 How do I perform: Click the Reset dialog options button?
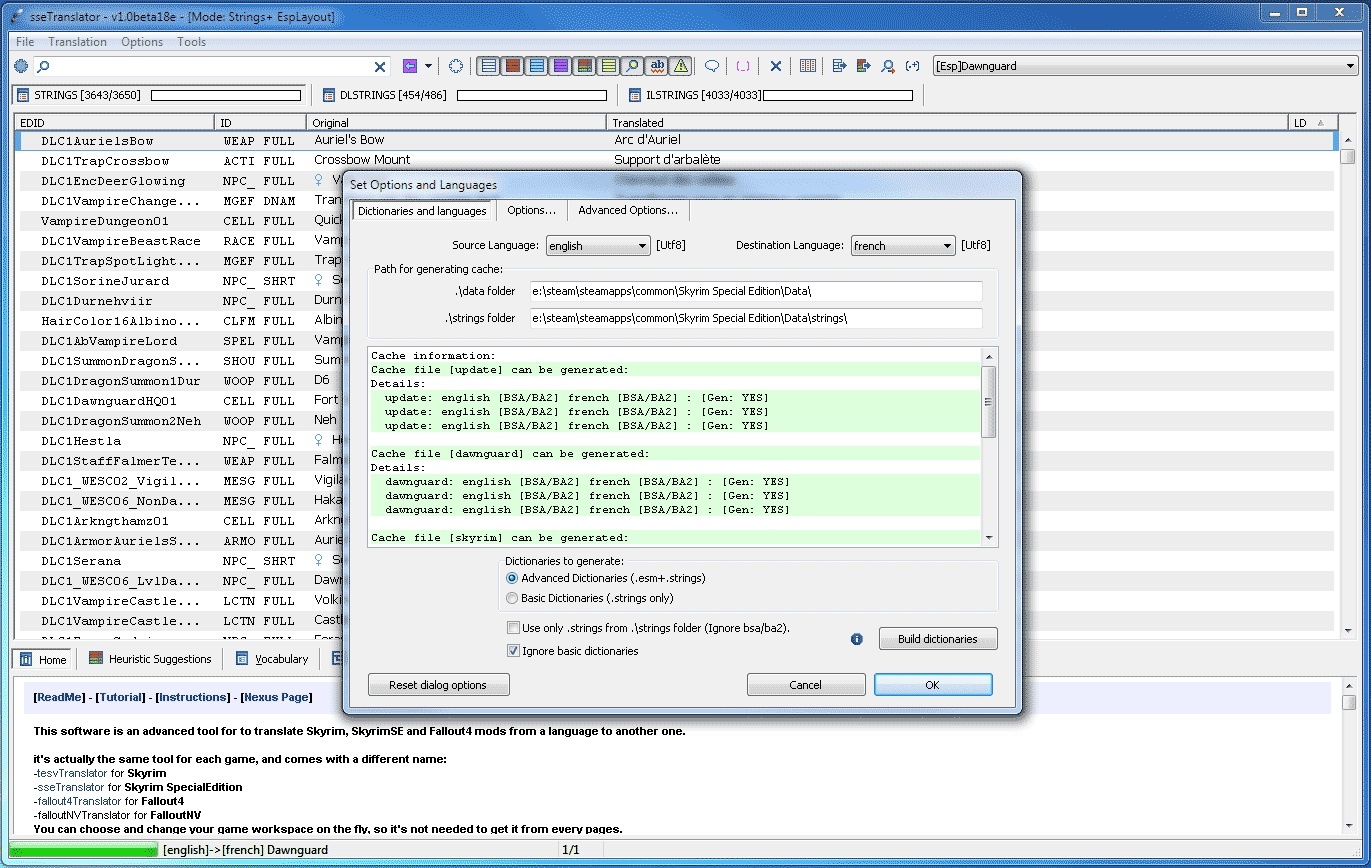click(x=438, y=685)
